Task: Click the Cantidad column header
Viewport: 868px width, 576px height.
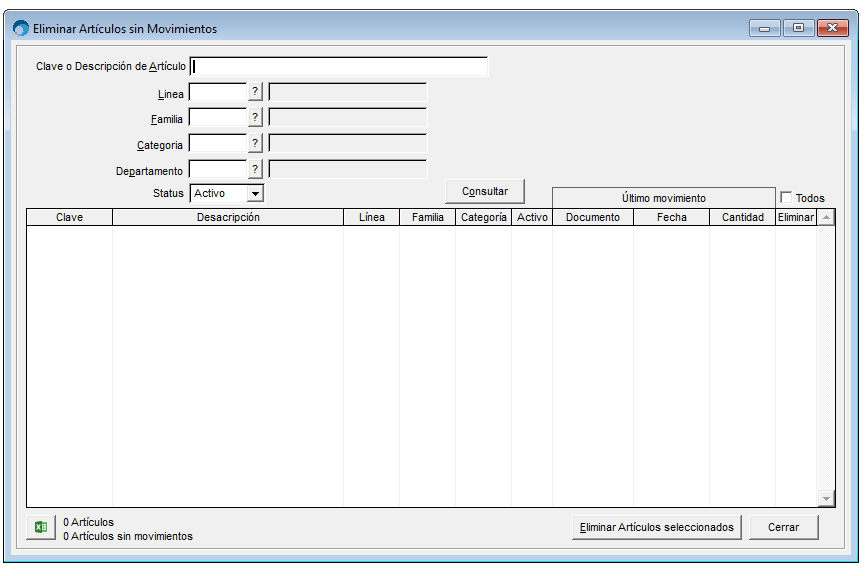Action: (x=742, y=218)
